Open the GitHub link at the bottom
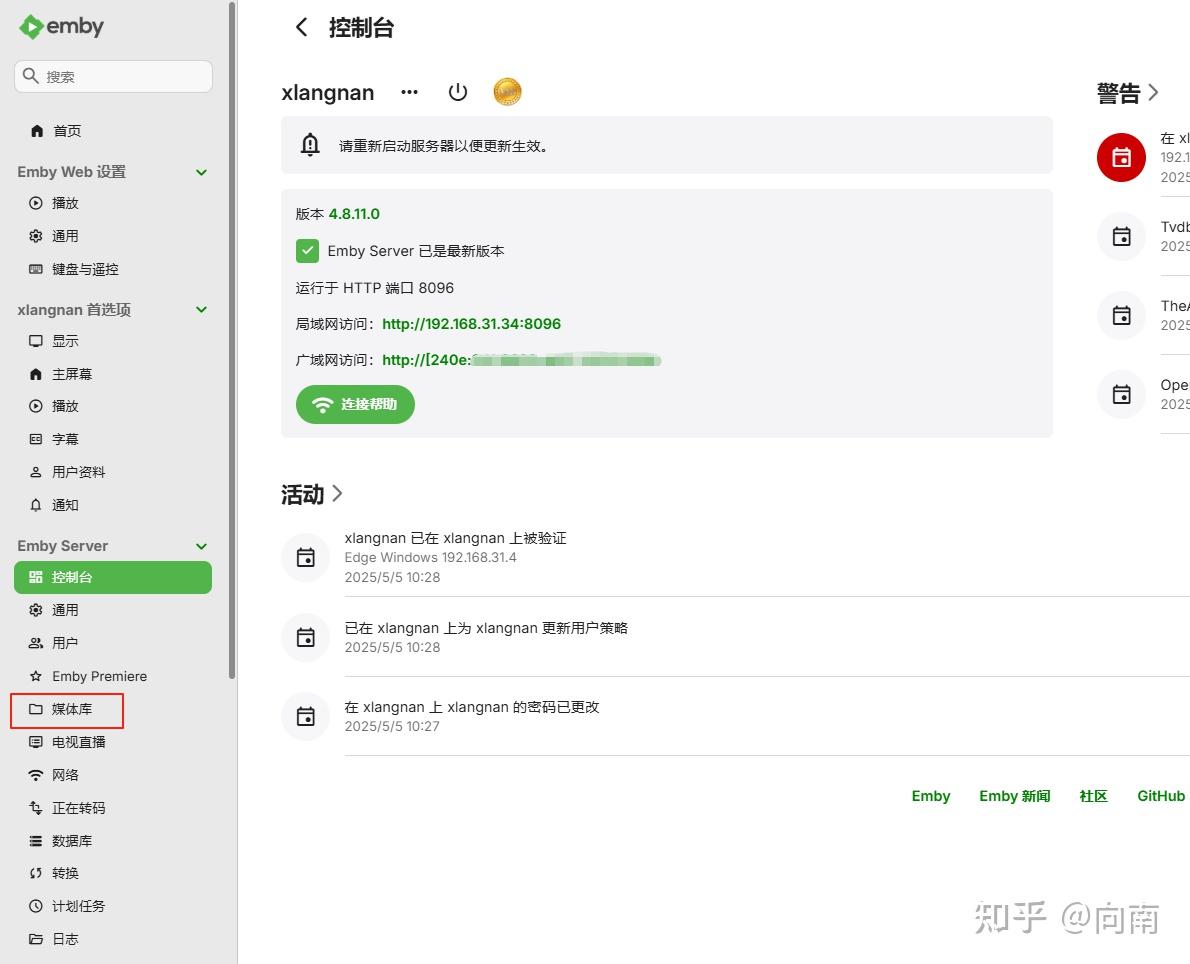 click(x=1160, y=795)
